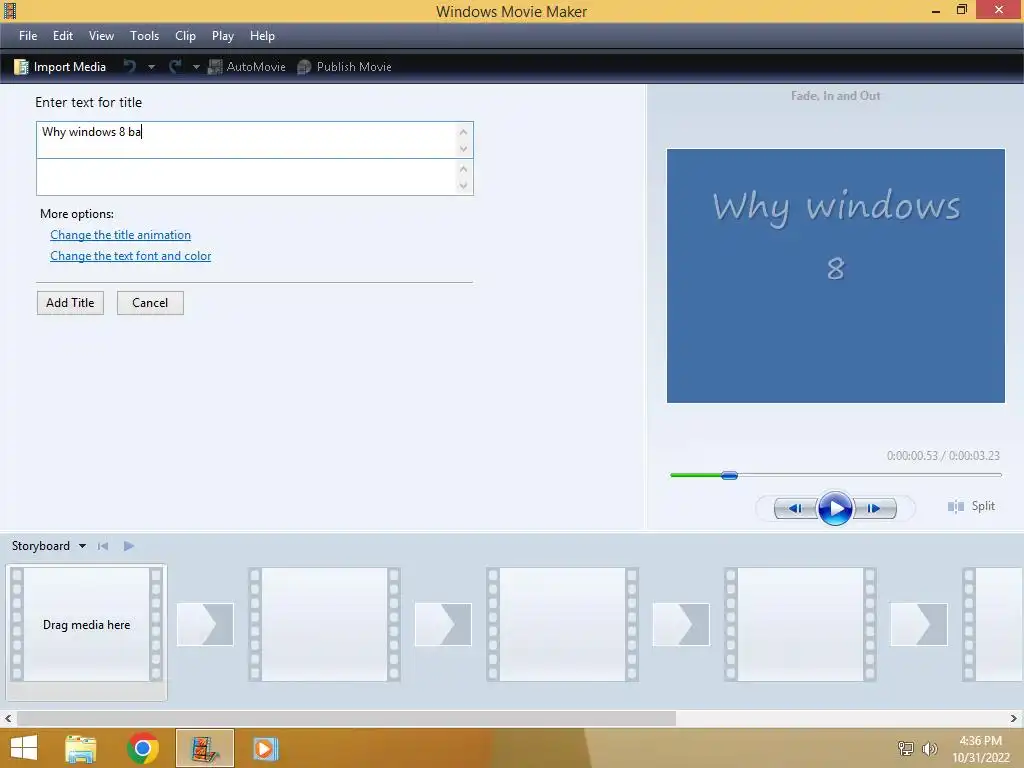Click the Play button in preview monitor
The height and width of the screenshot is (768, 1024).
pos(835,508)
